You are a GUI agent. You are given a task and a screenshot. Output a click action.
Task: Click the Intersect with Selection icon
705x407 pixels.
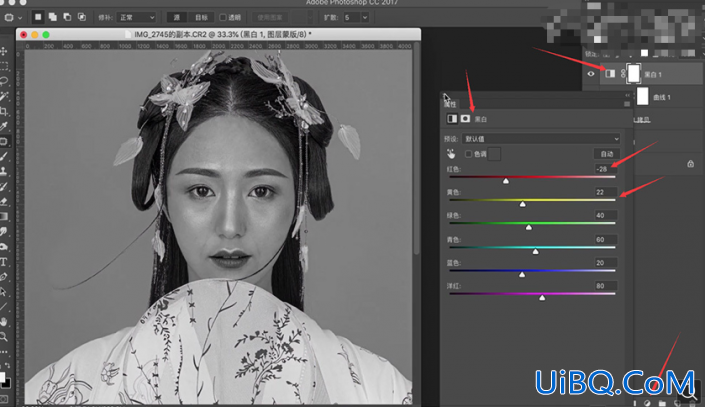(82, 17)
